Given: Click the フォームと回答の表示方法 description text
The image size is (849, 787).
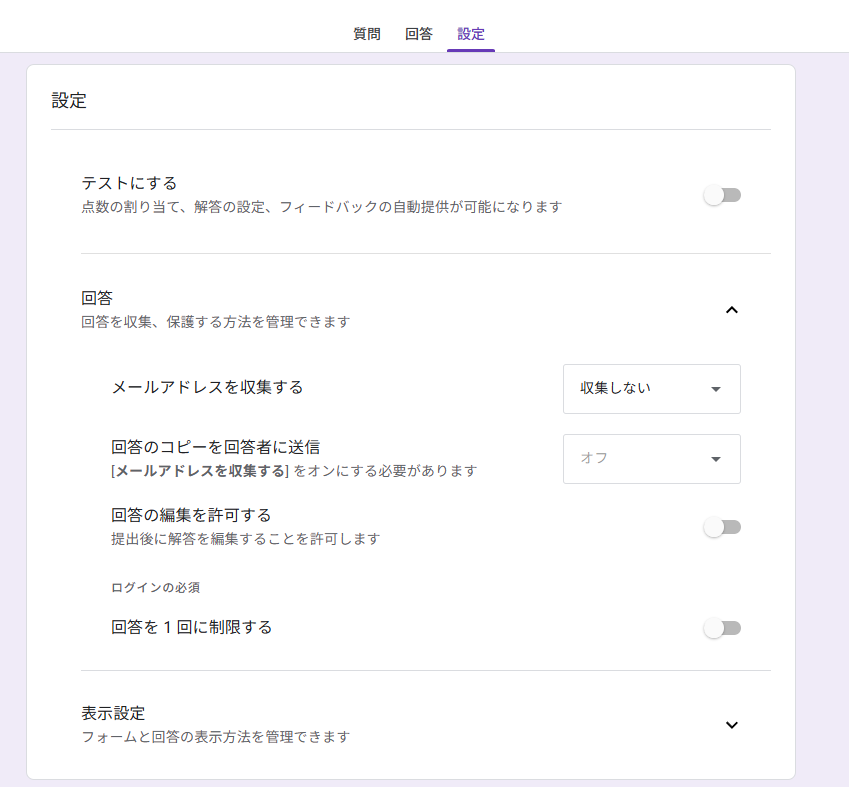Looking at the screenshot, I should pyautogui.click(x=215, y=737).
